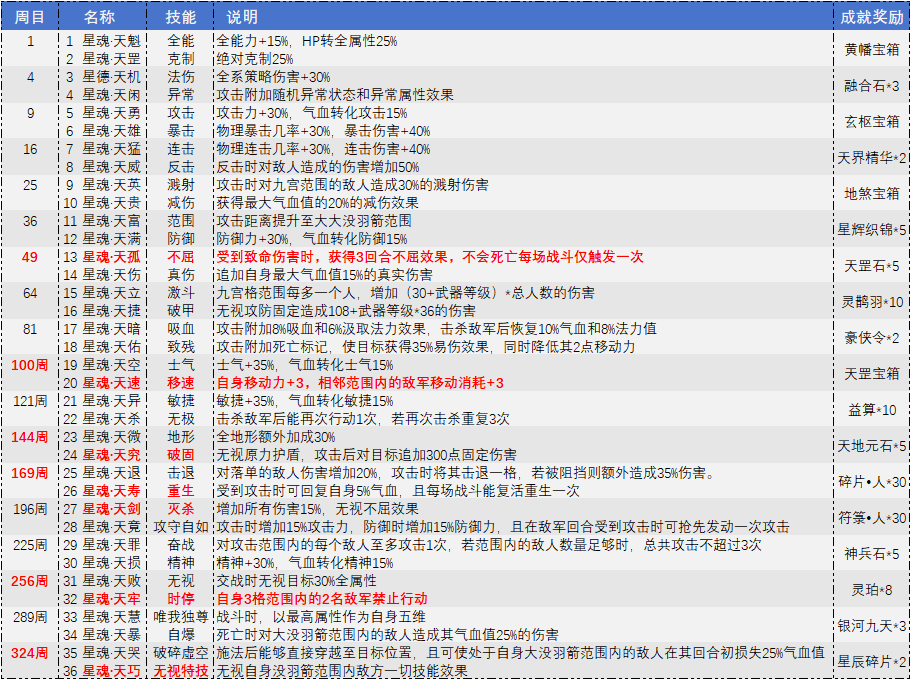The image size is (912, 682).
Task: Click the 唯我独尊 skill cell
Action: pyautogui.click(x=181, y=617)
